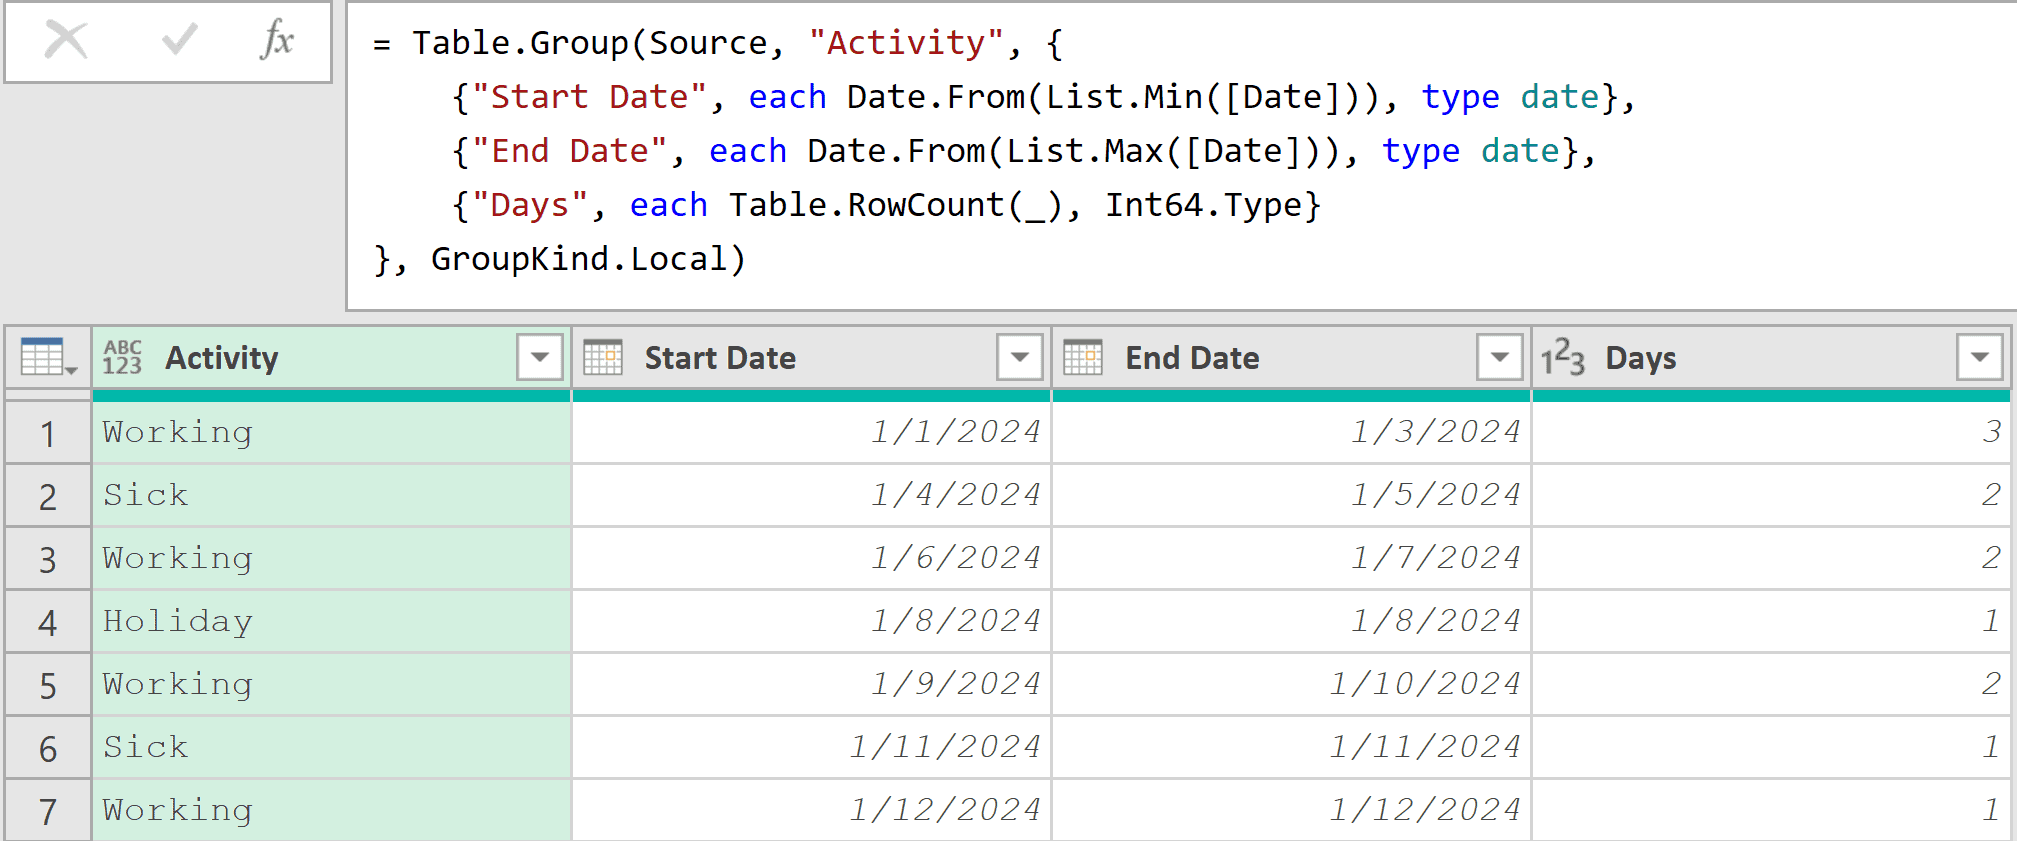Click End Date column date type icon

click(x=1083, y=357)
